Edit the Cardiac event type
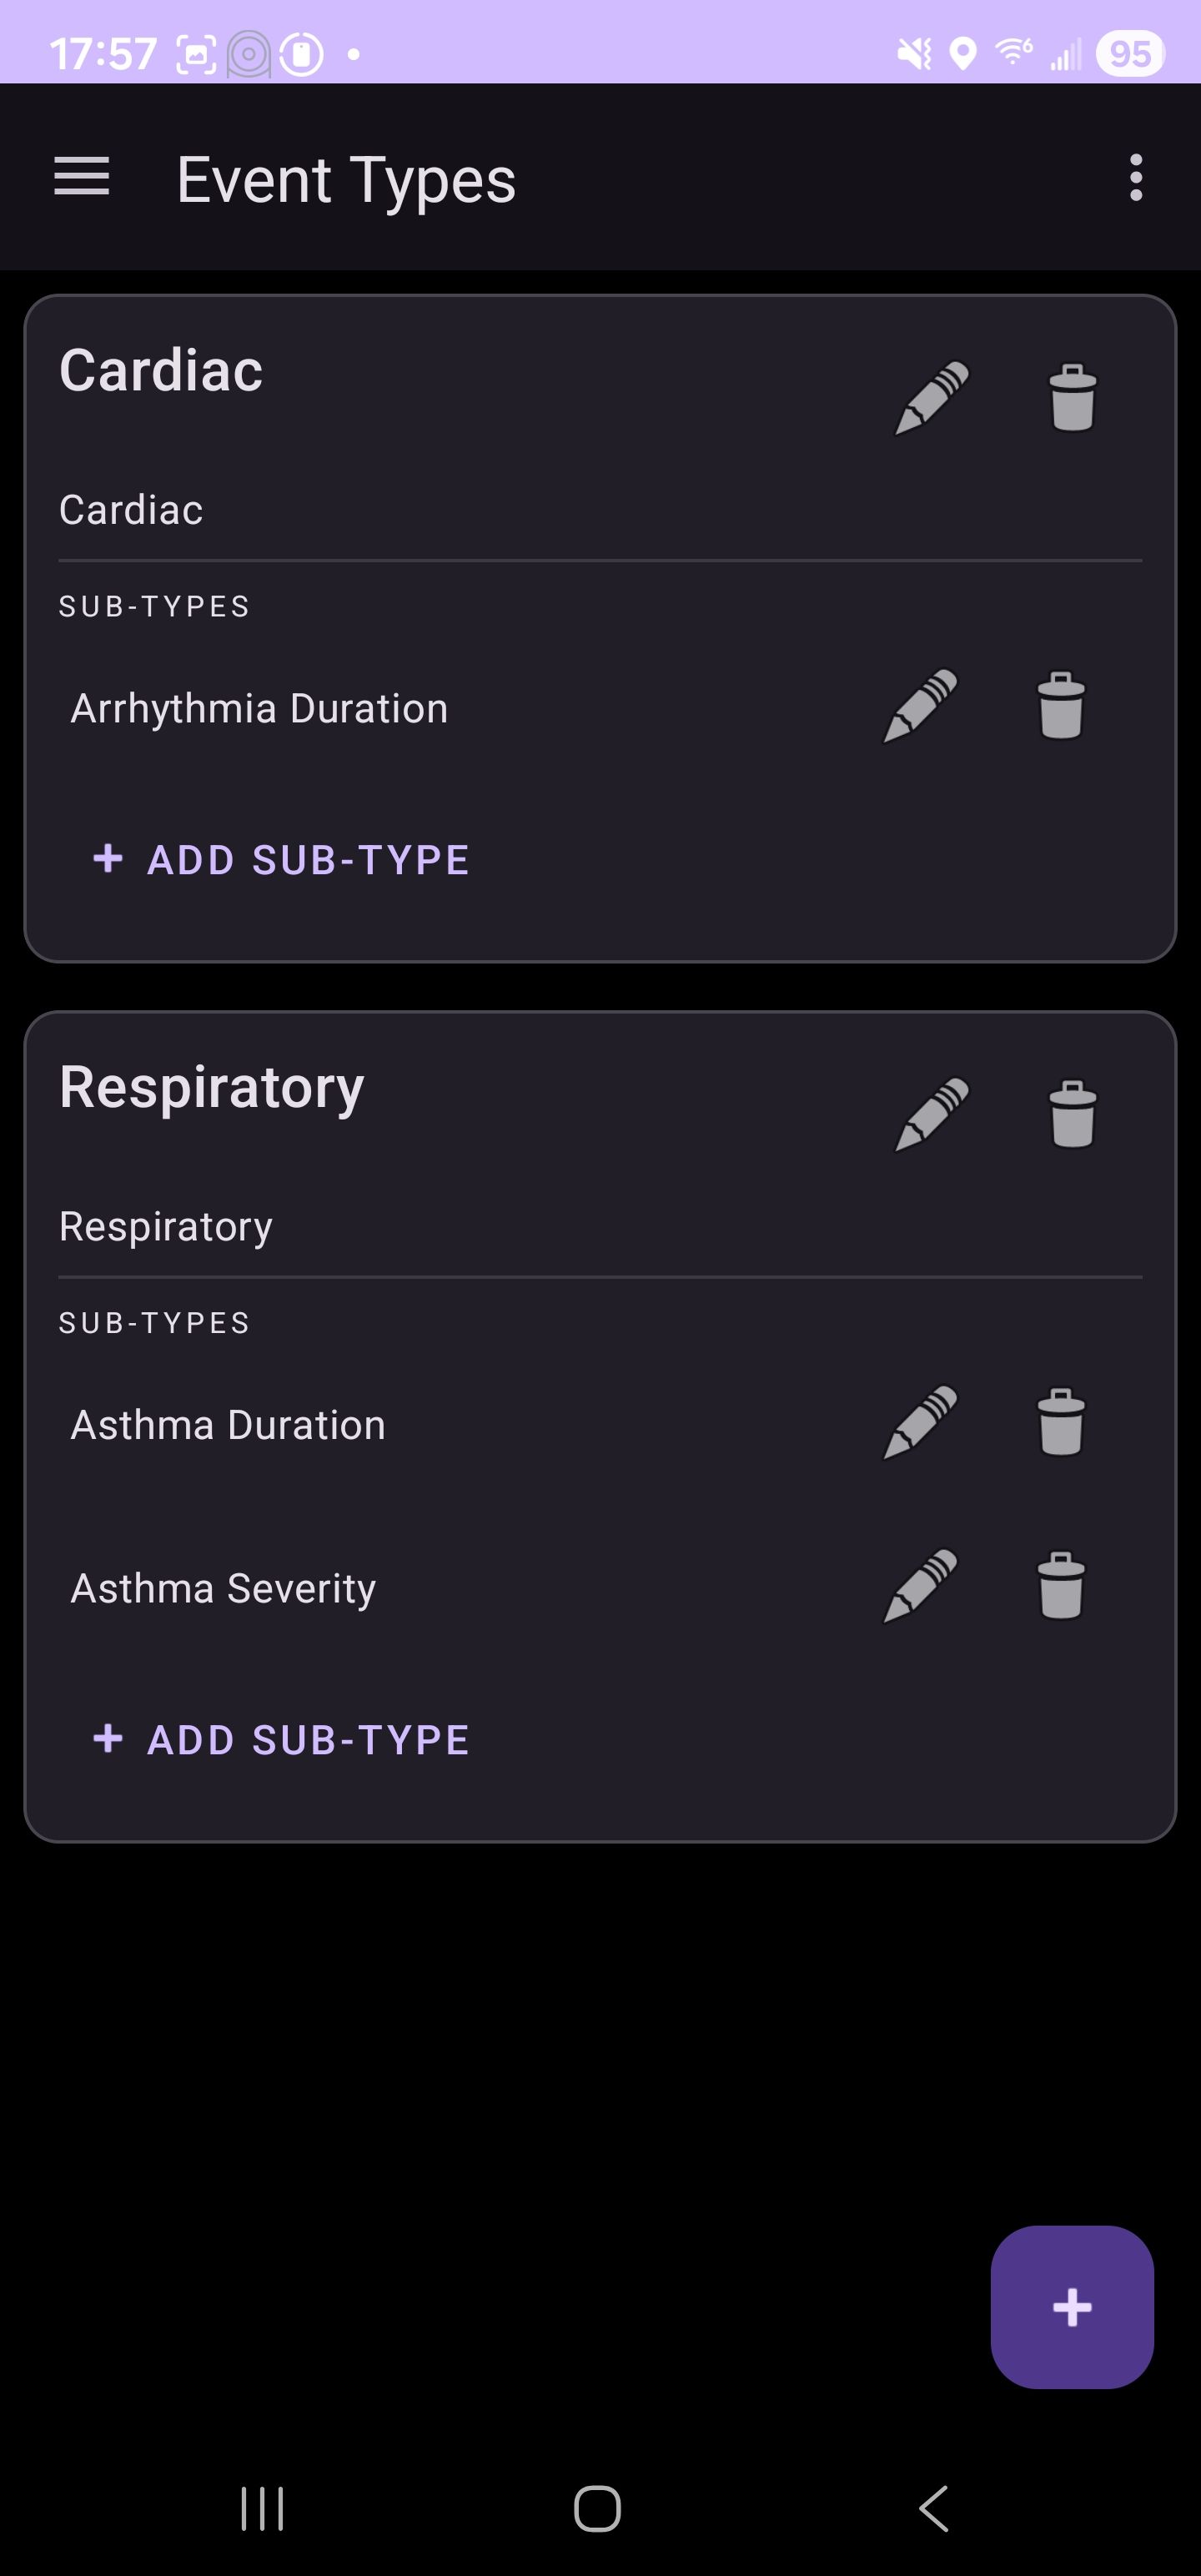Image resolution: width=1201 pixels, height=2576 pixels. tap(931, 397)
